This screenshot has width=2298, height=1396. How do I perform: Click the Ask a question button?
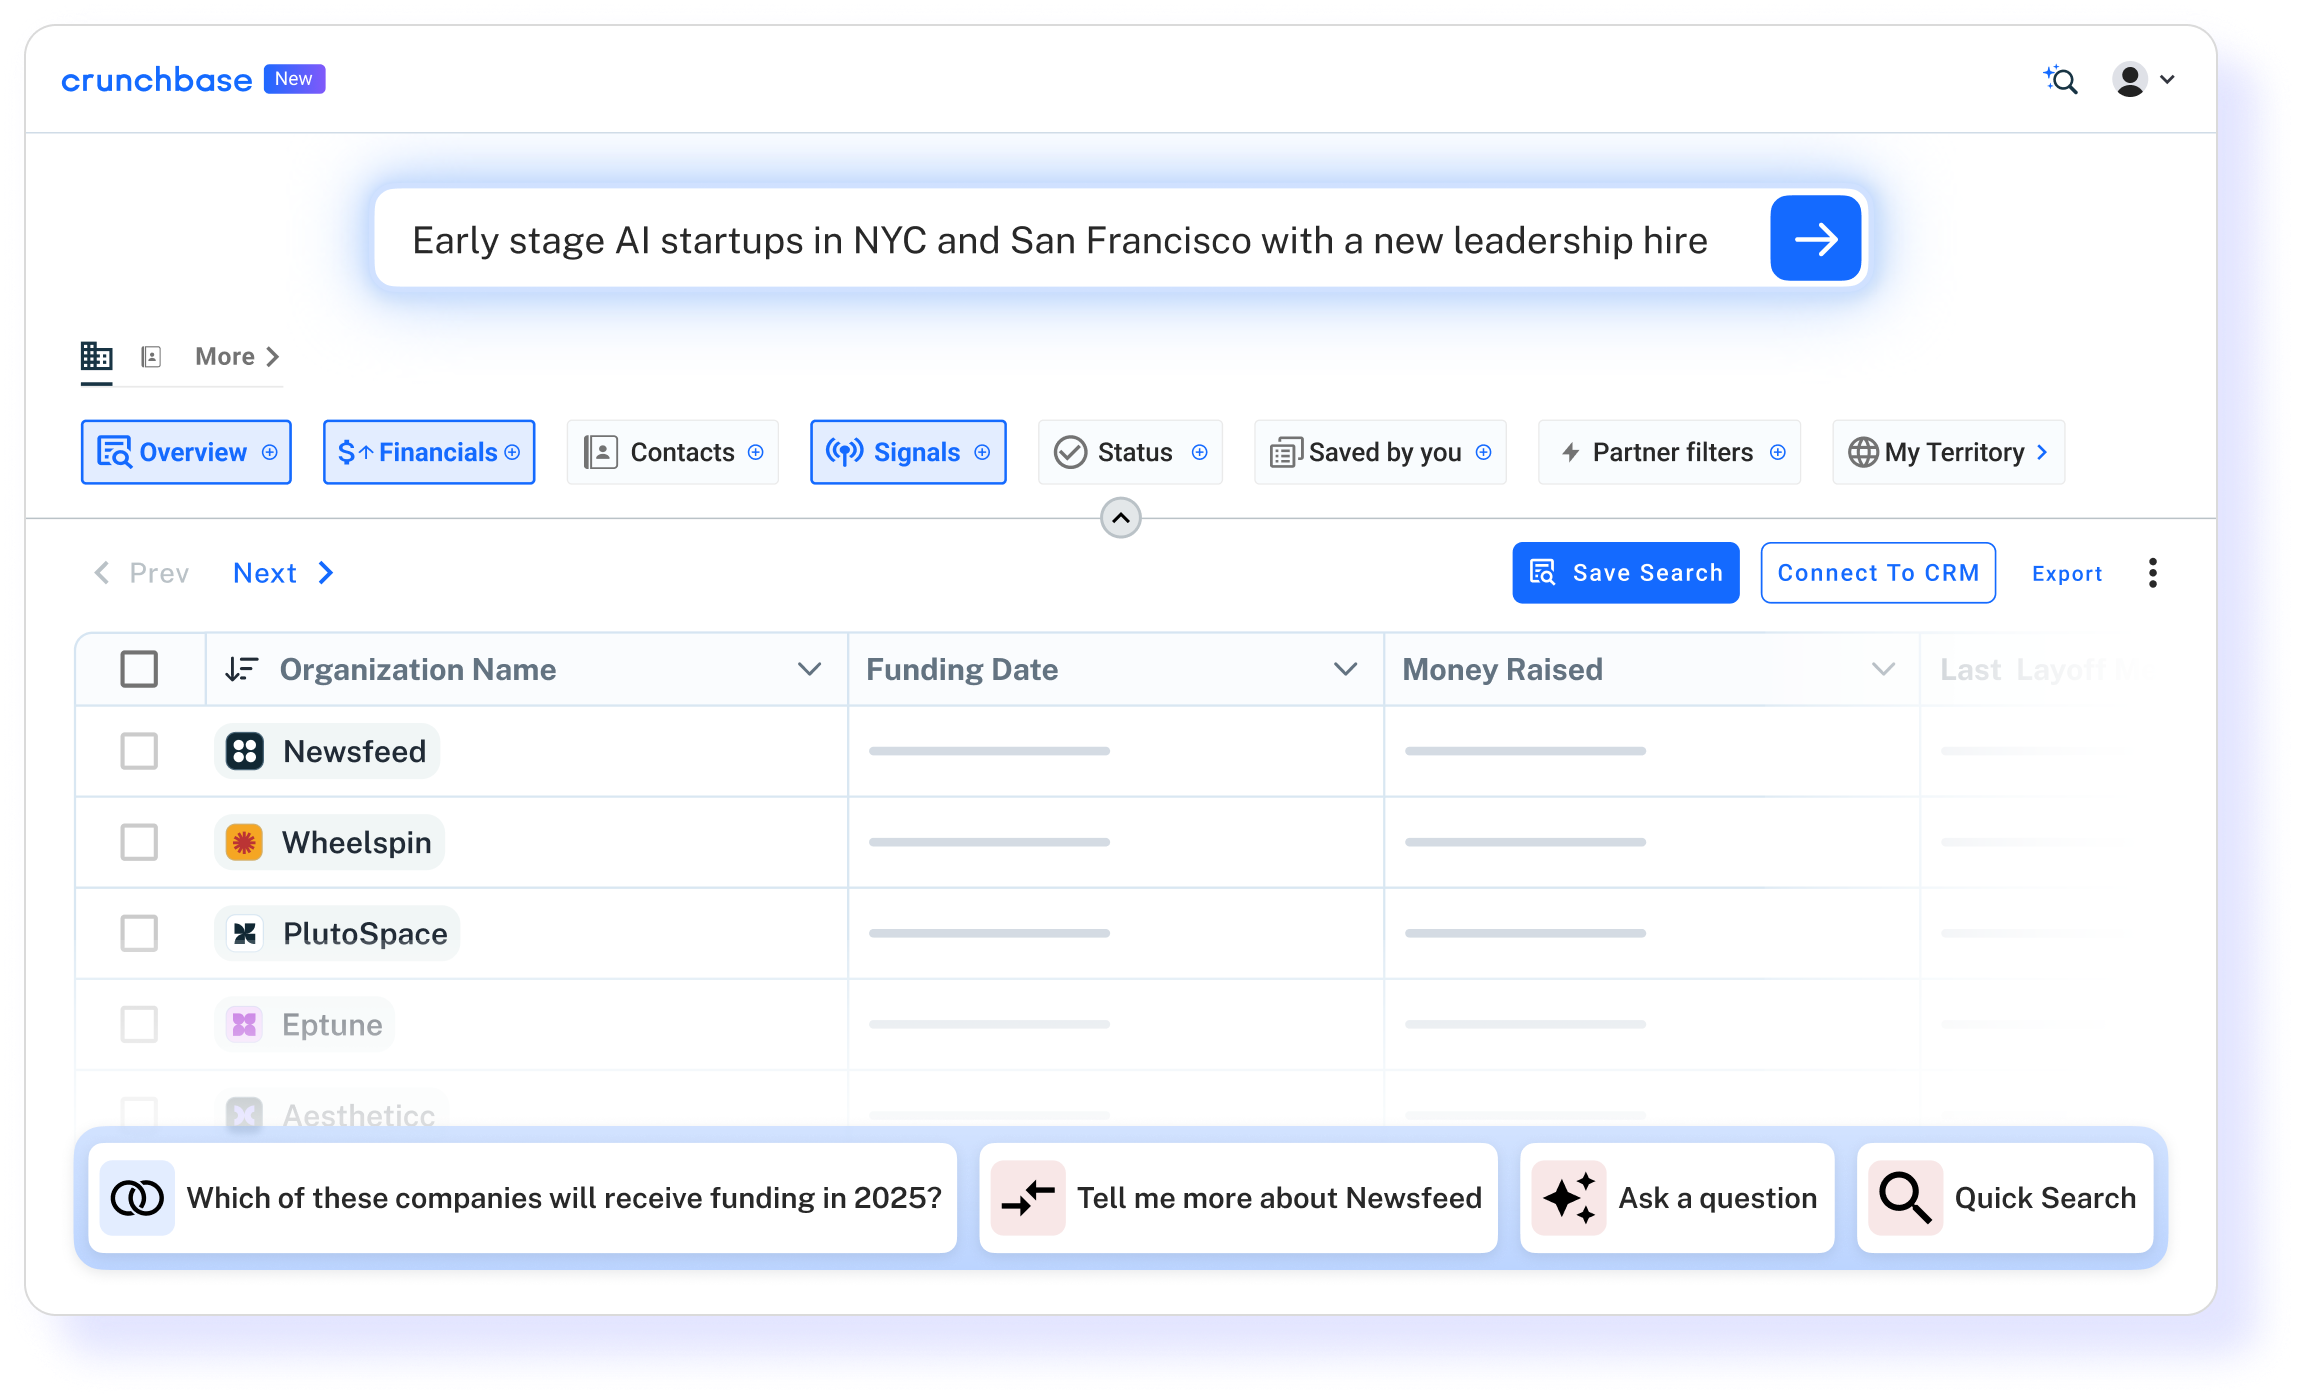(1677, 1198)
